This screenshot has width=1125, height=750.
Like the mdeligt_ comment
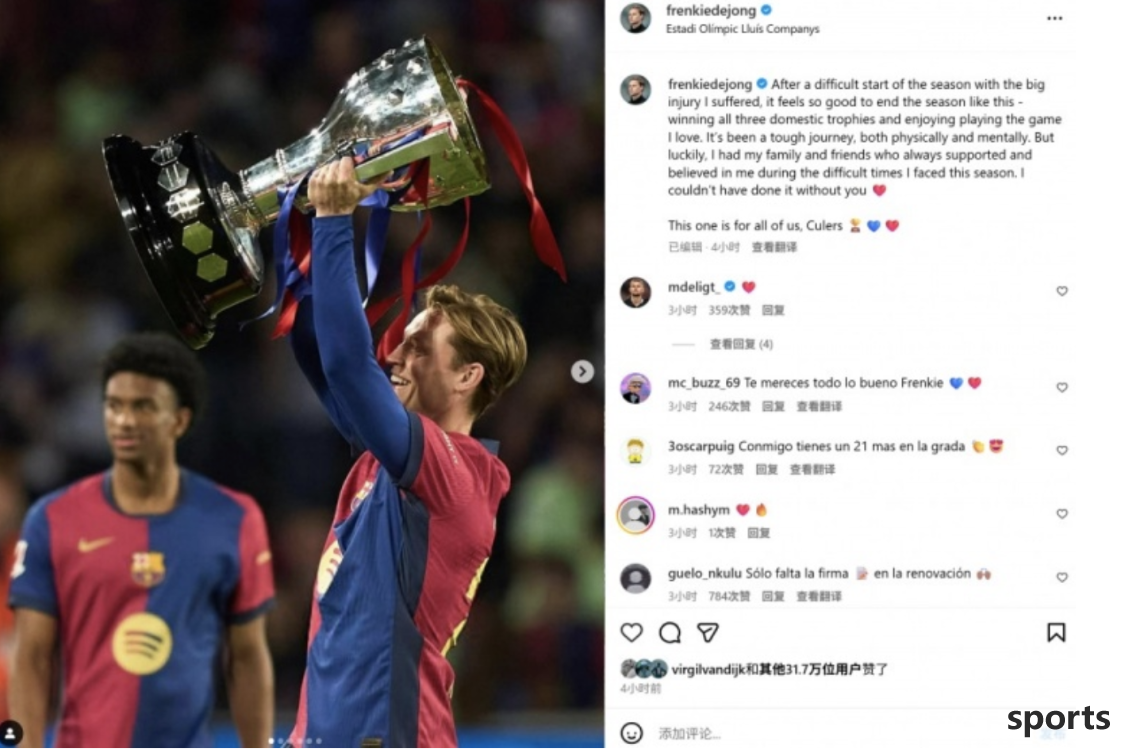(1062, 291)
